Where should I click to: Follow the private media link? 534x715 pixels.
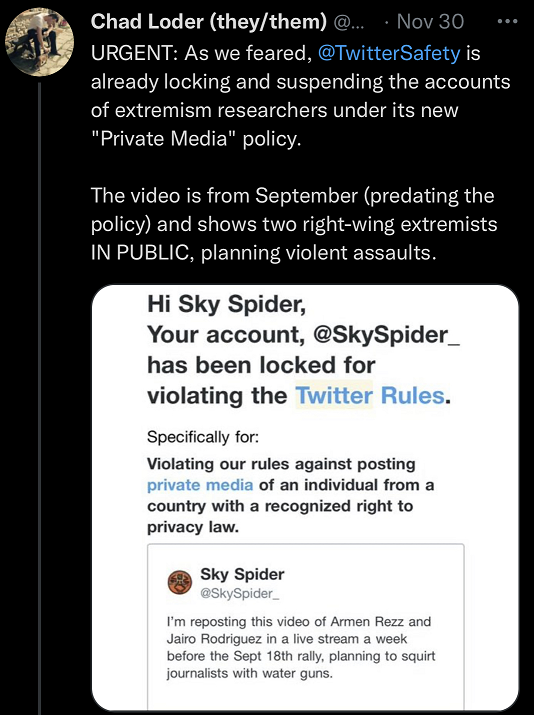tap(200, 485)
